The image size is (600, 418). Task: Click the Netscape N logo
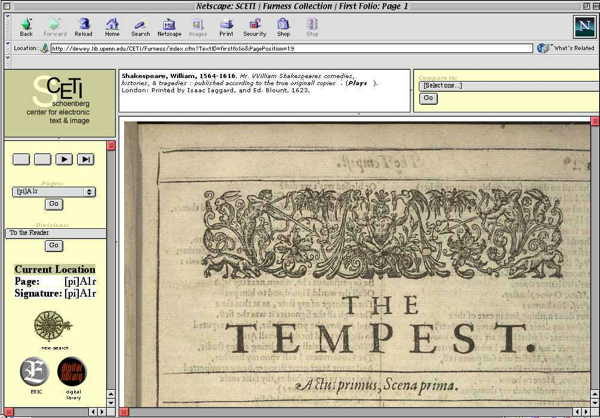tap(585, 26)
